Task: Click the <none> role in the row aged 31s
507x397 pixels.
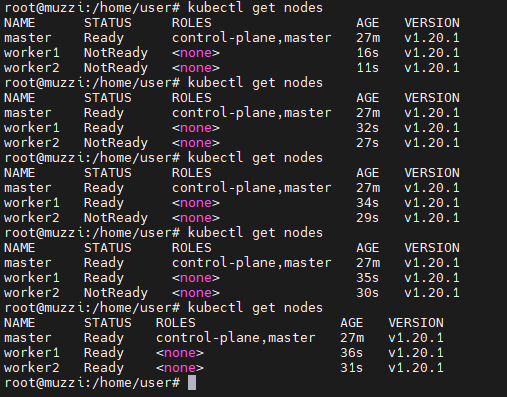Action: [180, 368]
